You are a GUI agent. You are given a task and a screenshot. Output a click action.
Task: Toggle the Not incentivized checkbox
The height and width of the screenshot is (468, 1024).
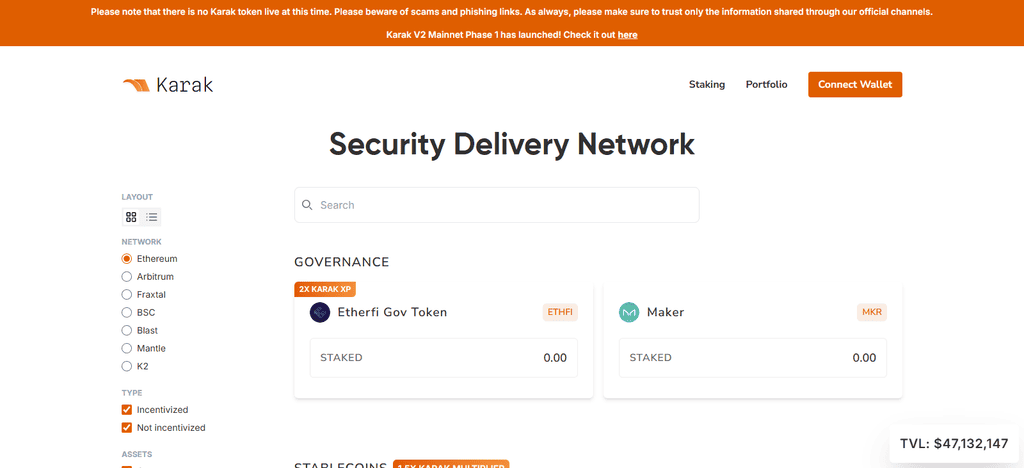point(127,428)
